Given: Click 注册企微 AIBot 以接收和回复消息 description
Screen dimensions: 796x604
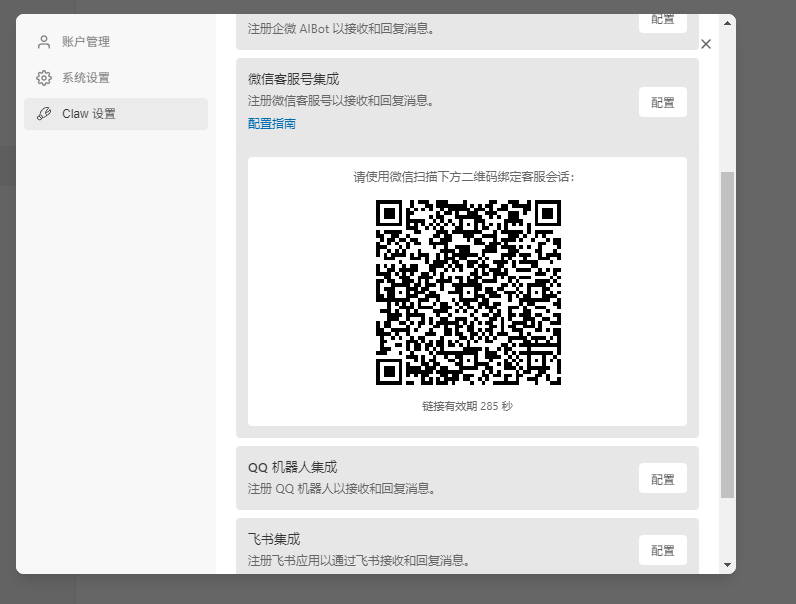Looking at the screenshot, I should coord(341,29).
